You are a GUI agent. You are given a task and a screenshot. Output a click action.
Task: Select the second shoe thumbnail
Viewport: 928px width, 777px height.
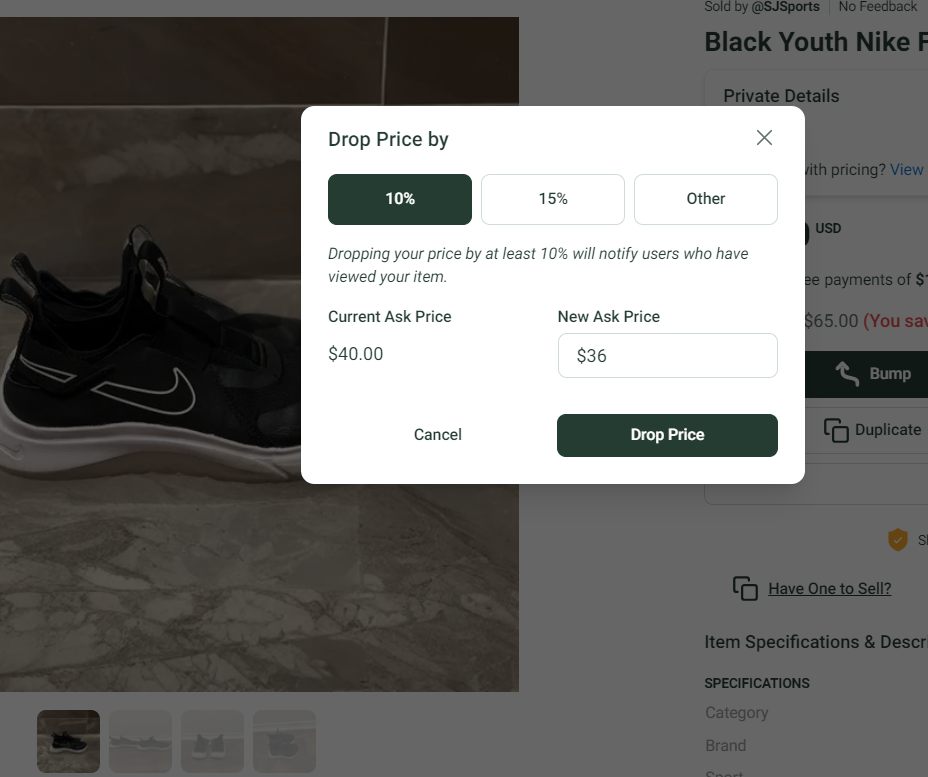[140, 741]
